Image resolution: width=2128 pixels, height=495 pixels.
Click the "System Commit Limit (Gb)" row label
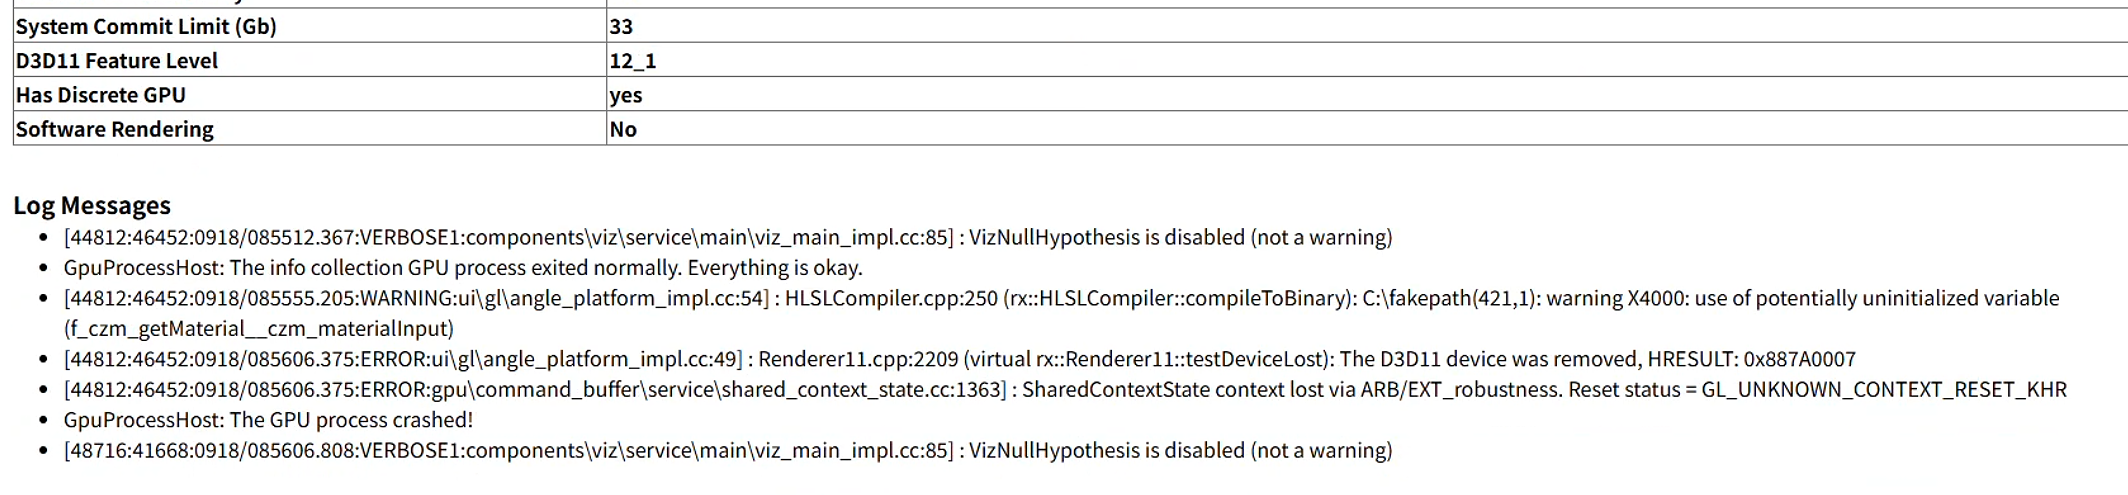(146, 27)
